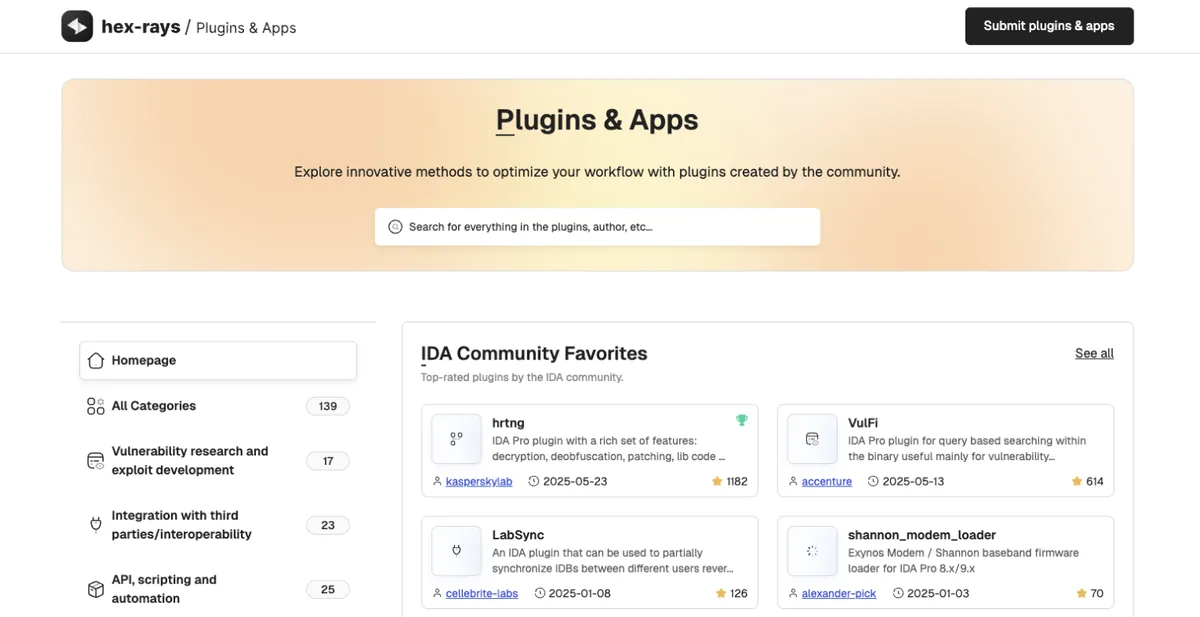Screen dimensions: 1200x617
Task: Click the hrtng plugin thumbnail icon
Action: (457, 439)
